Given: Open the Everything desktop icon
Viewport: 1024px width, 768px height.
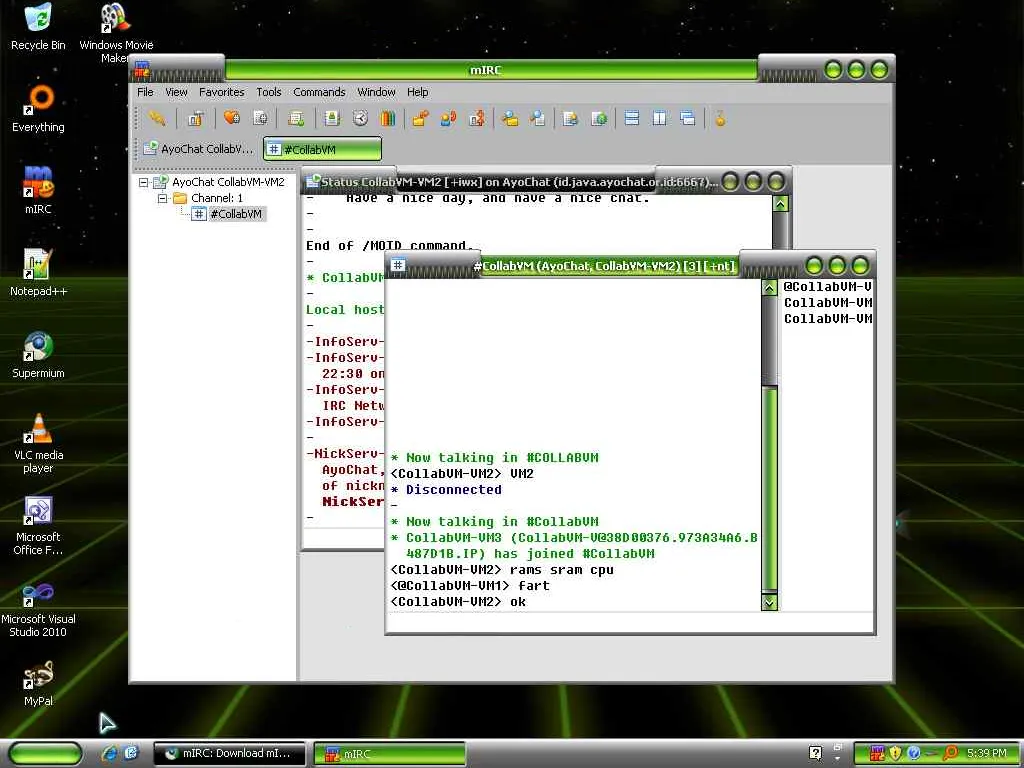Looking at the screenshot, I should click(38, 108).
